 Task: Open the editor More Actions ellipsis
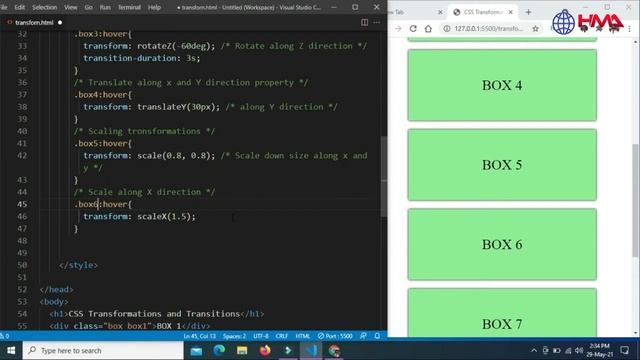(377, 22)
